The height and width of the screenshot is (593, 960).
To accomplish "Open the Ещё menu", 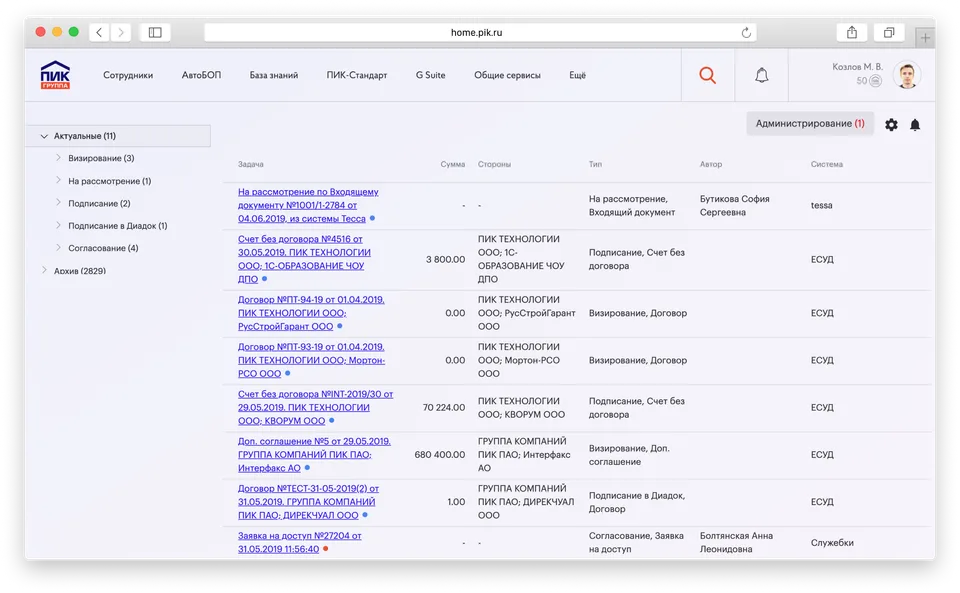I will [x=577, y=75].
